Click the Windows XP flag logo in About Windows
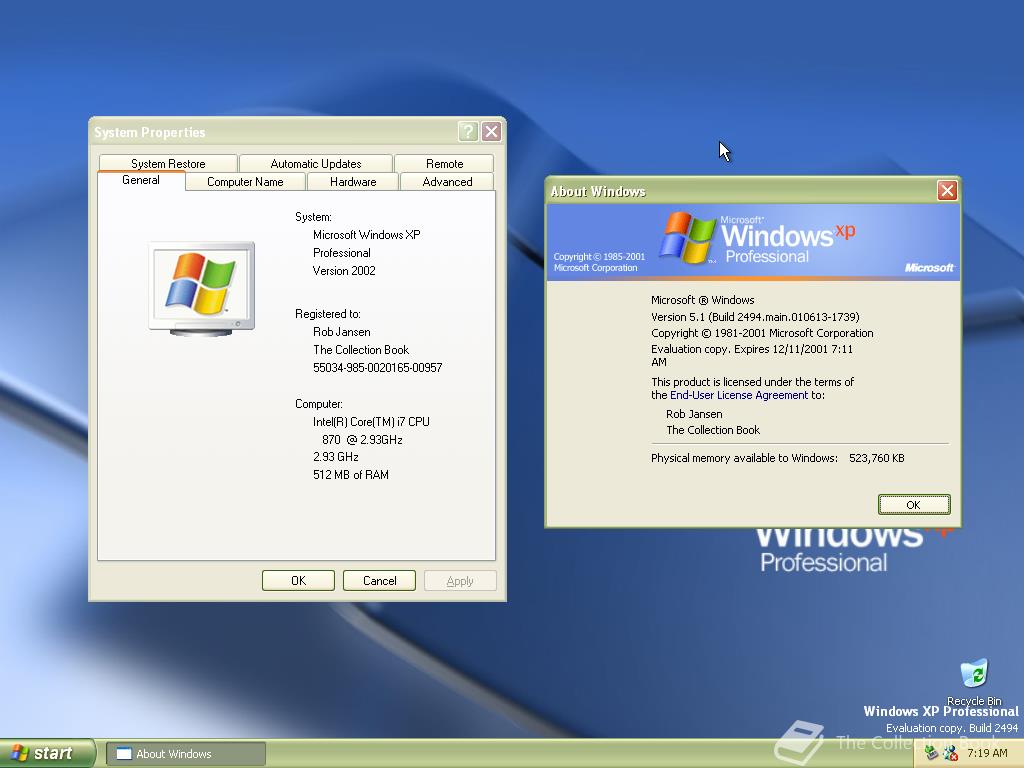 click(686, 237)
